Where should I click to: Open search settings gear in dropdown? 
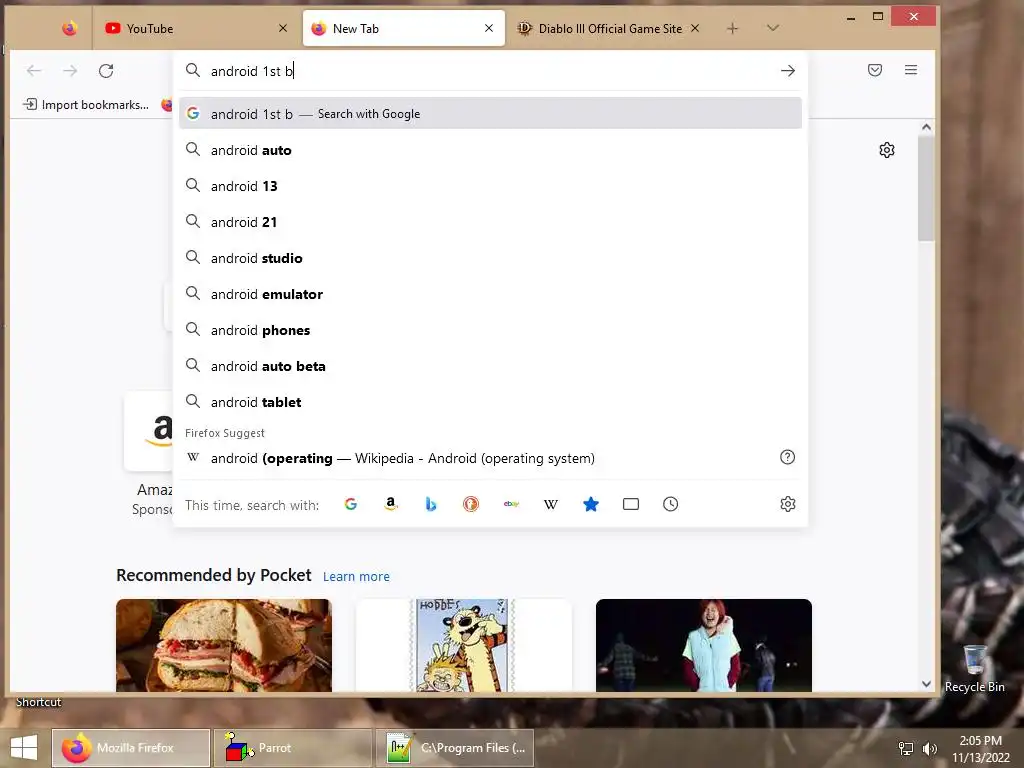tap(788, 504)
